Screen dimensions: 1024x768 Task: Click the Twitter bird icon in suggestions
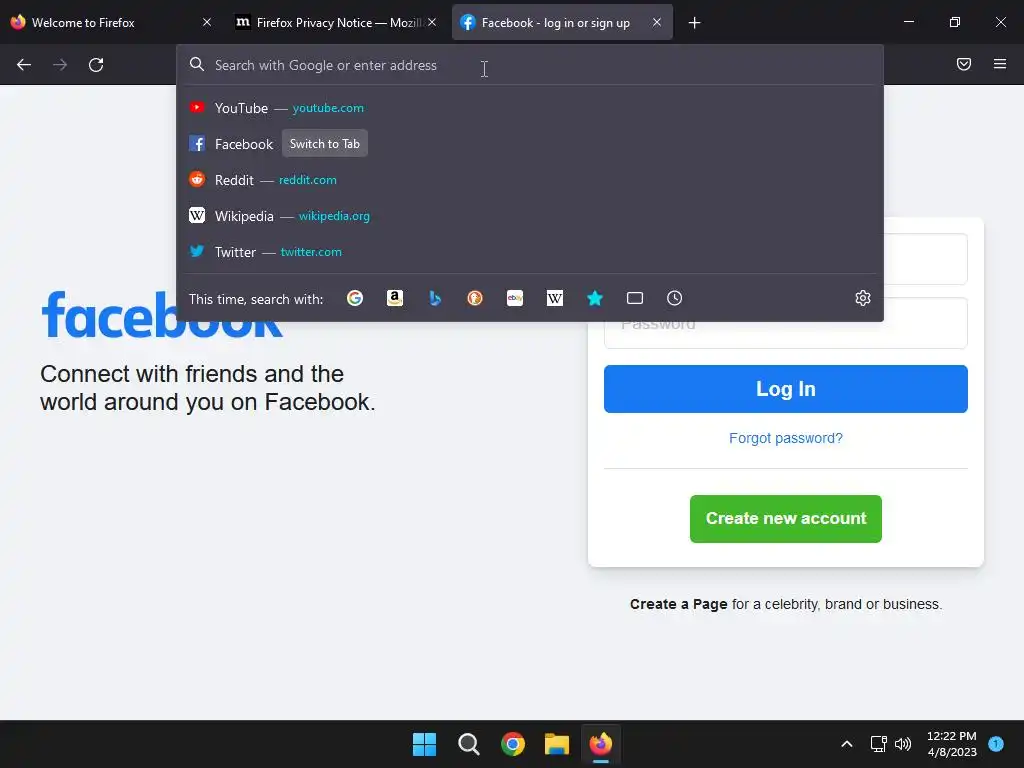197,251
